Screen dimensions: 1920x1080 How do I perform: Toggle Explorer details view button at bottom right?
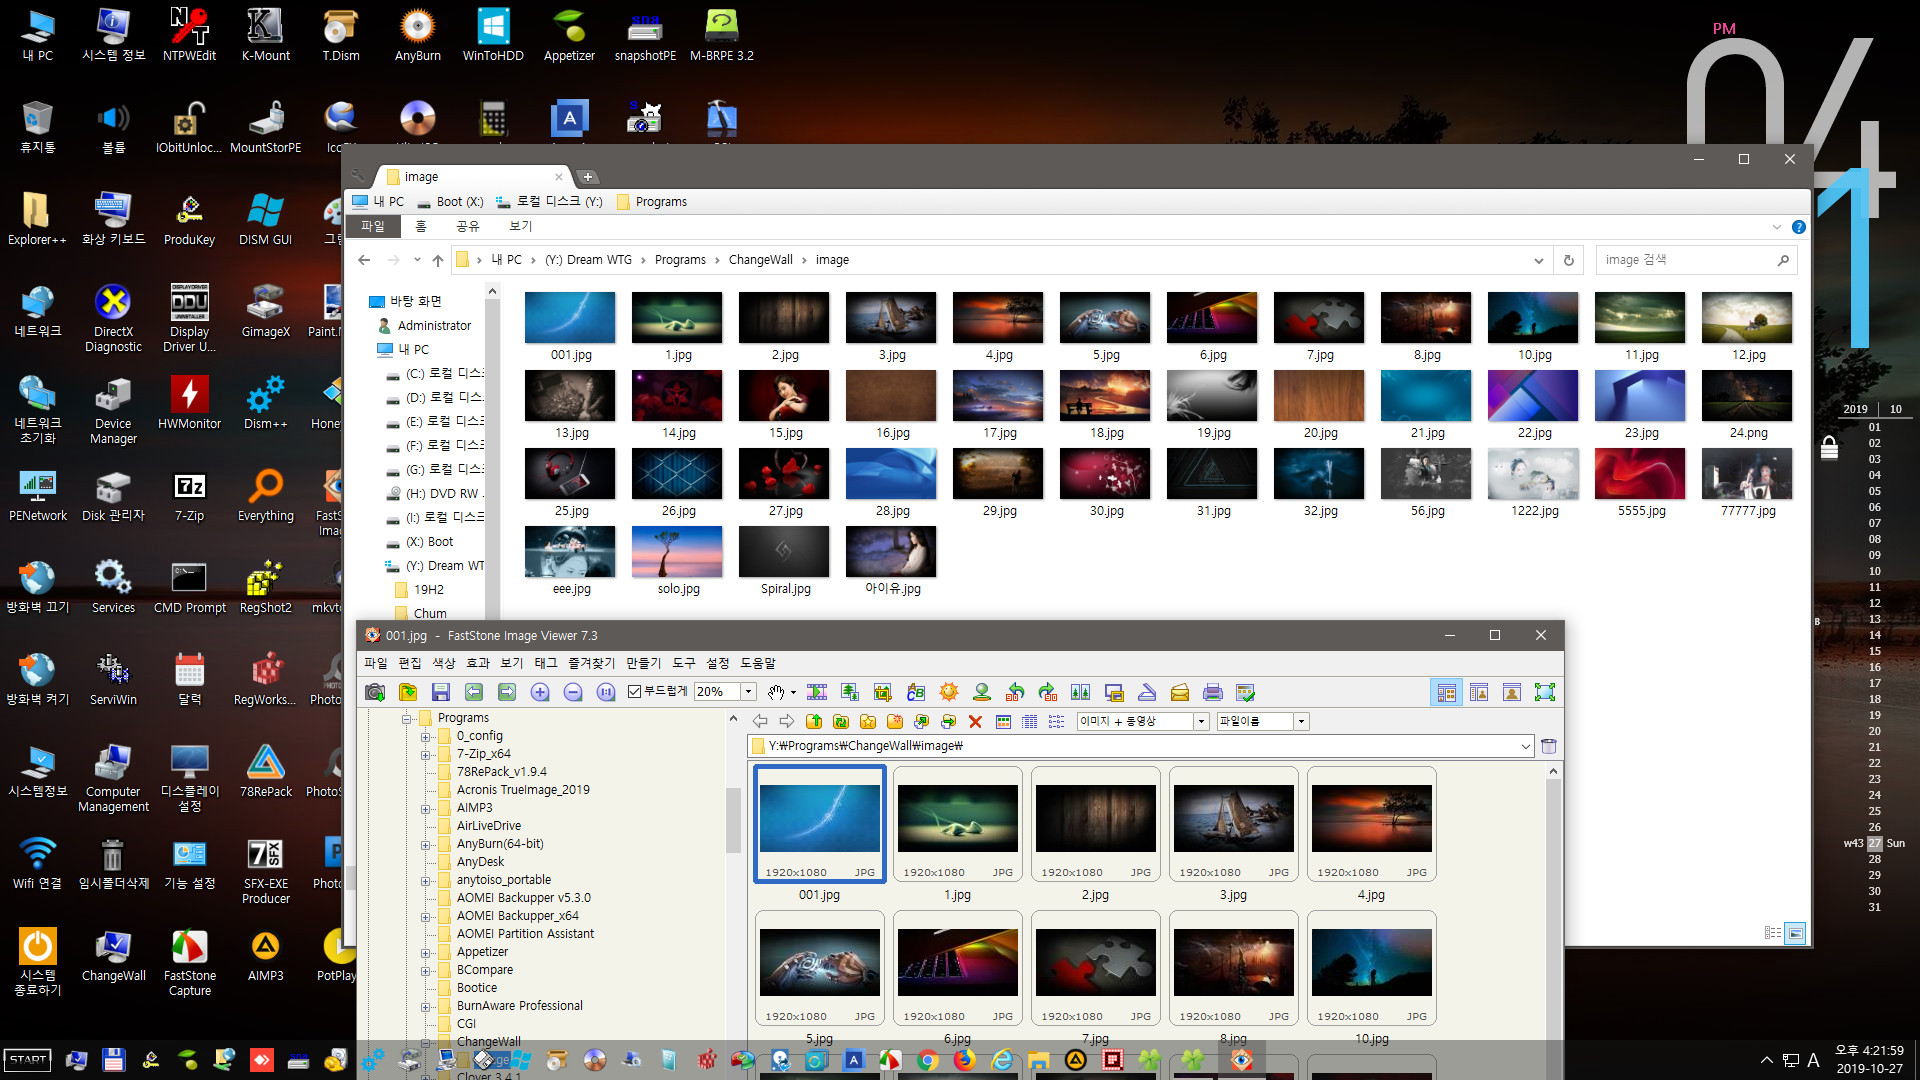(1773, 933)
